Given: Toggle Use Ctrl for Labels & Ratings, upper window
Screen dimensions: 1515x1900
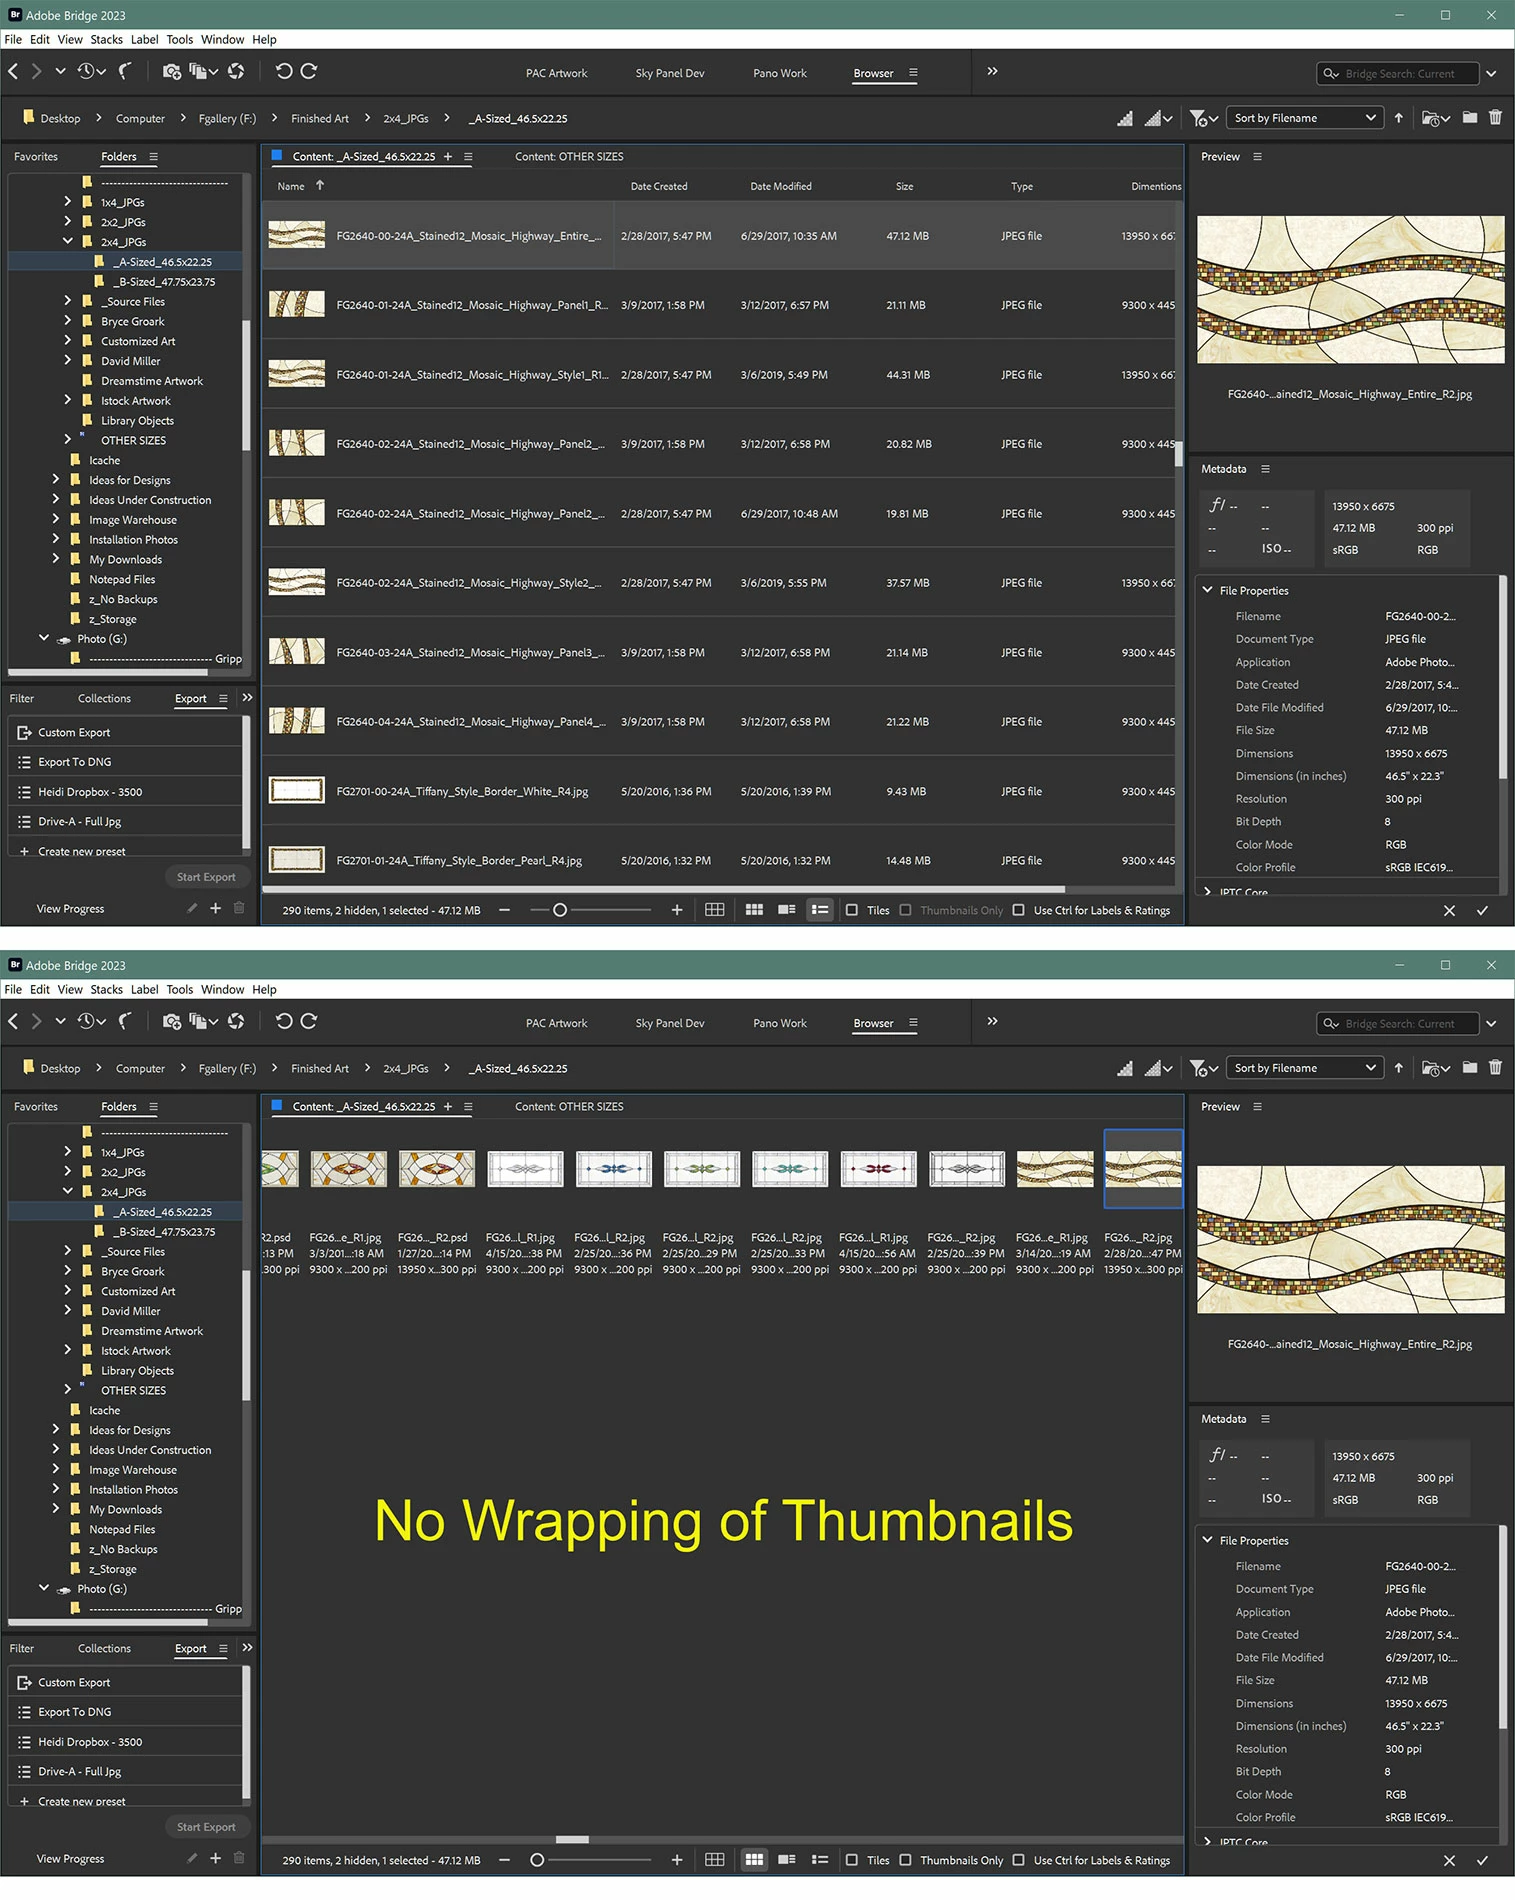Looking at the screenshot, I should (x=1018, y=910).
